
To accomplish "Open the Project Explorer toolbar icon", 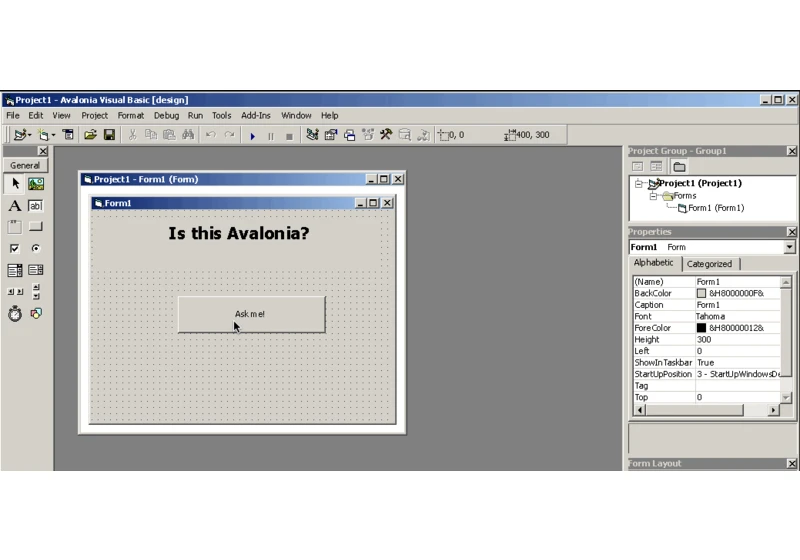I will pyautogui.click(x=312, y=135).
